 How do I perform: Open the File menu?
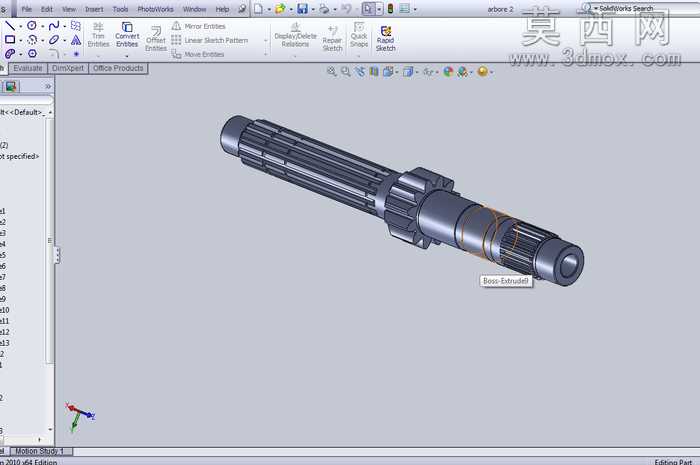pos(26,9)
